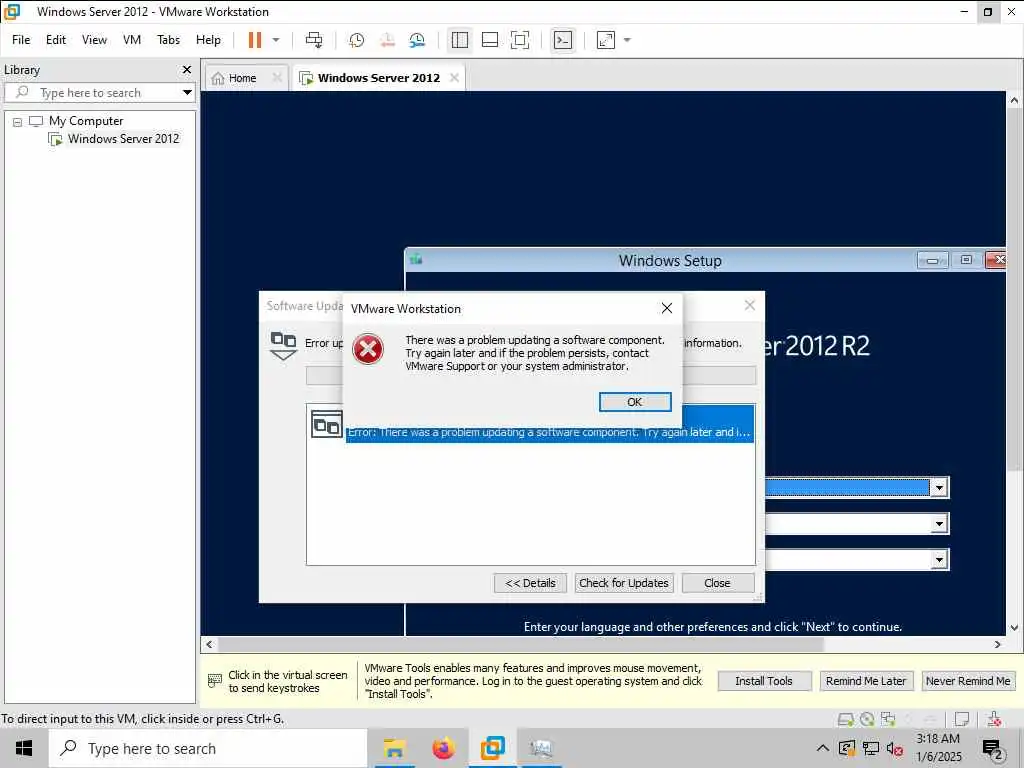Screen dimensions: 1024x768
Task: Open File Explorer from taskbar
Action: [394, 748]
